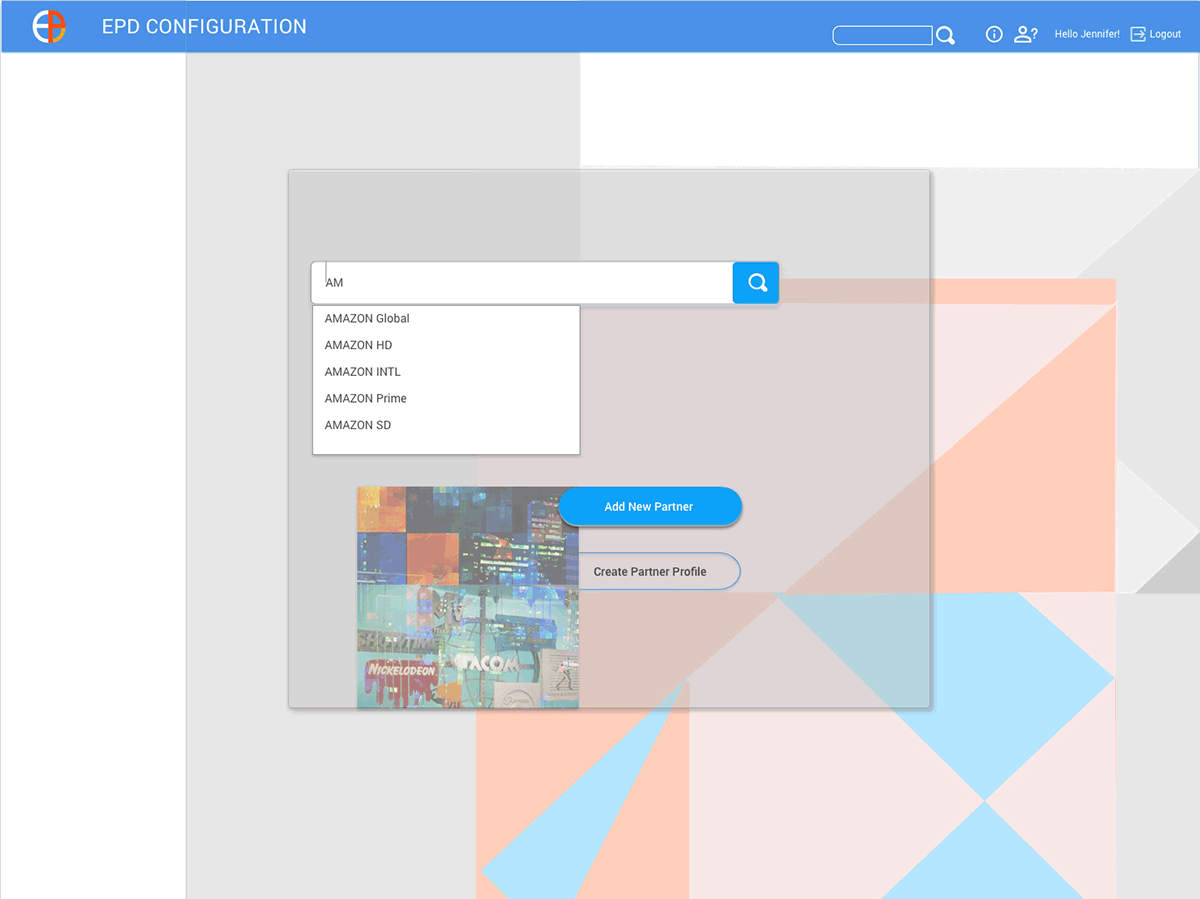Click the Logout icon
1200x899 pixels.
[x=1138, y=35]
